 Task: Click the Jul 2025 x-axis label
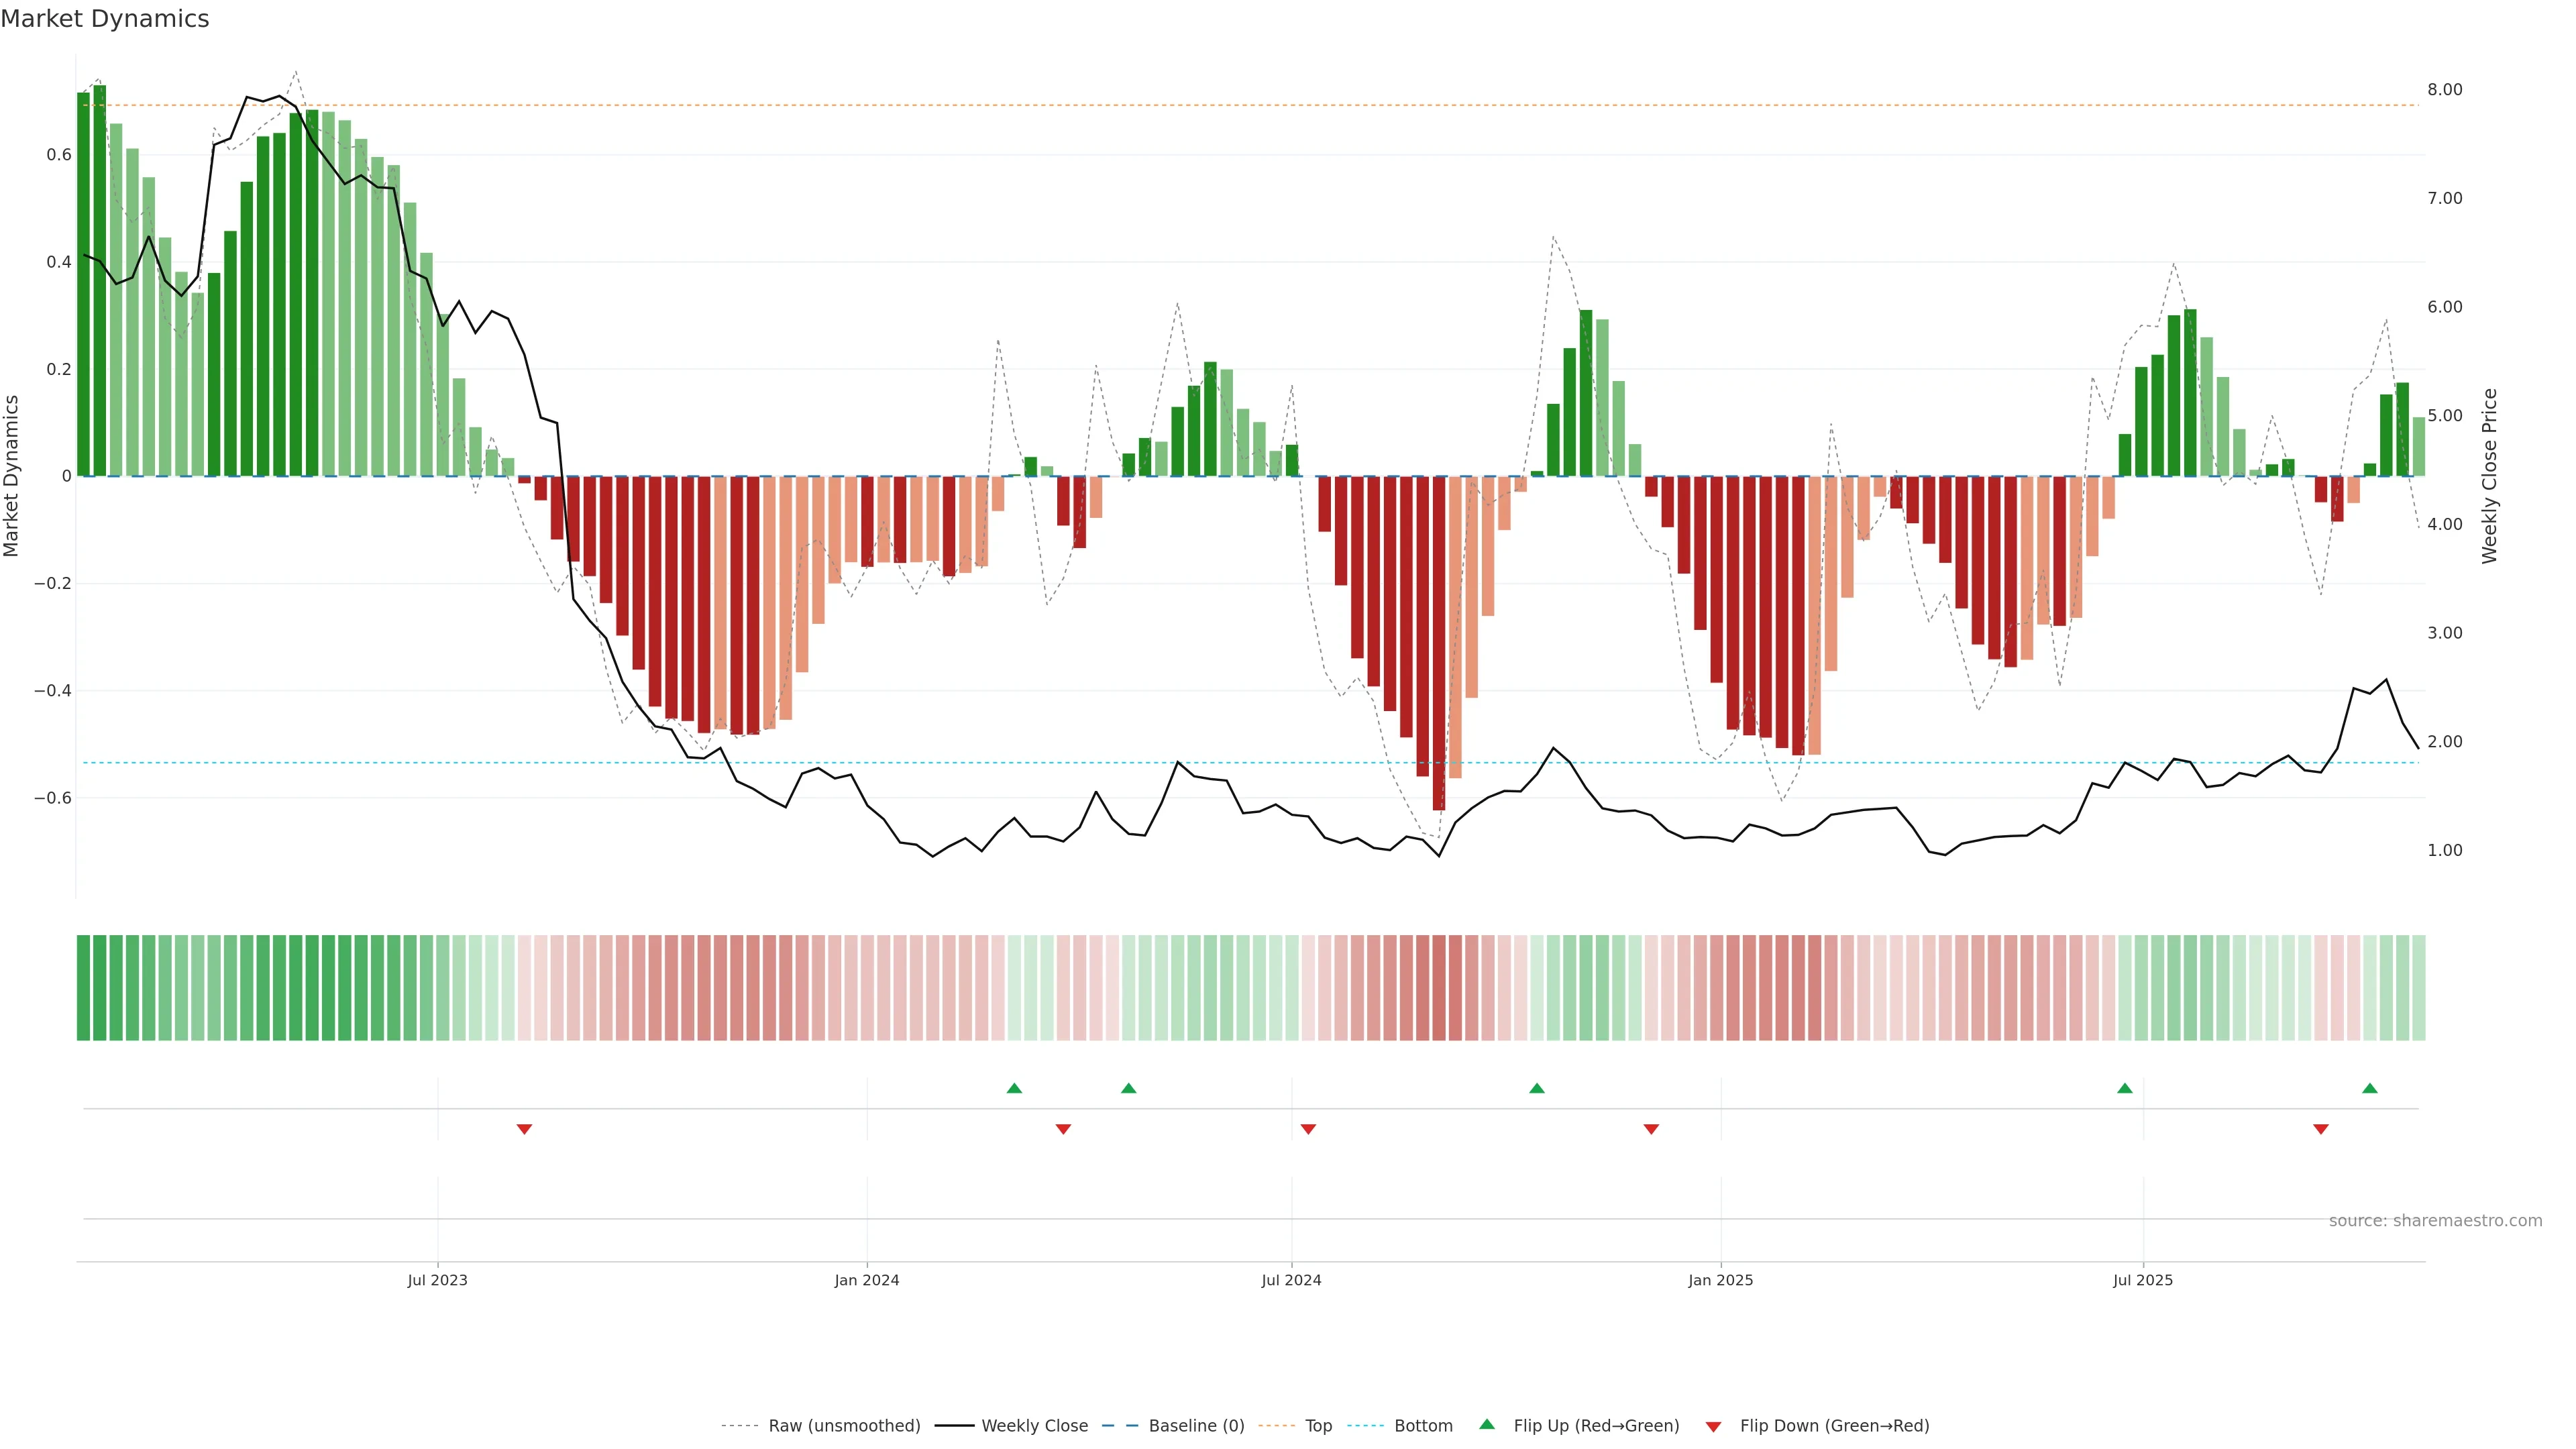(x=2142, y=1280)
